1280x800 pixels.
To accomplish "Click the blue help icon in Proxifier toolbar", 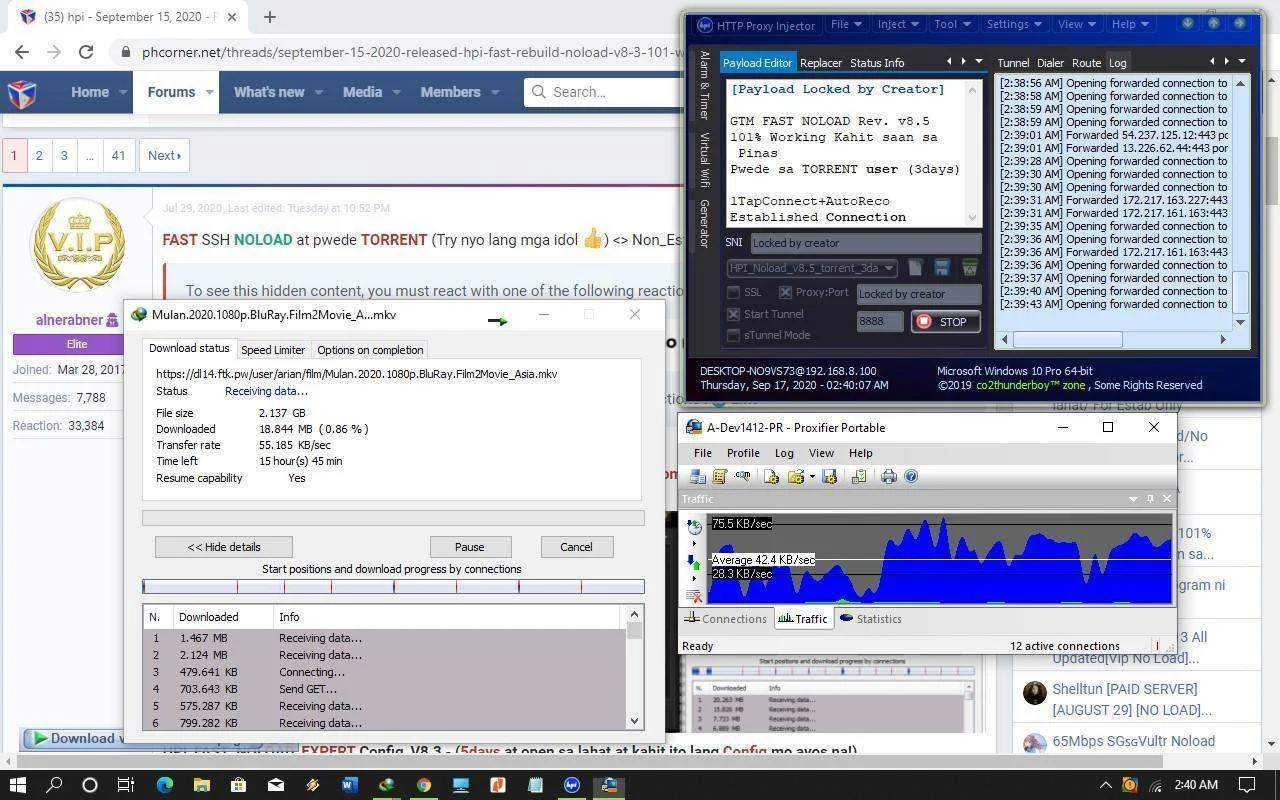I will pyautogui.click(x=911, y=477).
